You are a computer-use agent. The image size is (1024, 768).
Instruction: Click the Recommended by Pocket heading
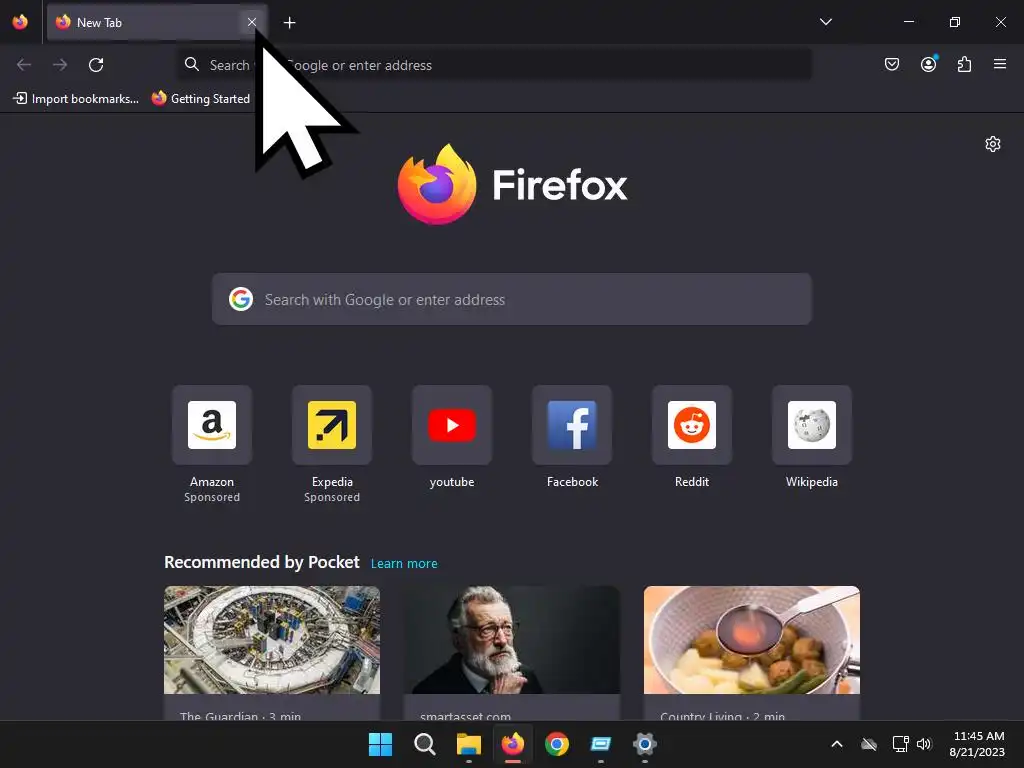click(x=262, y=562)
